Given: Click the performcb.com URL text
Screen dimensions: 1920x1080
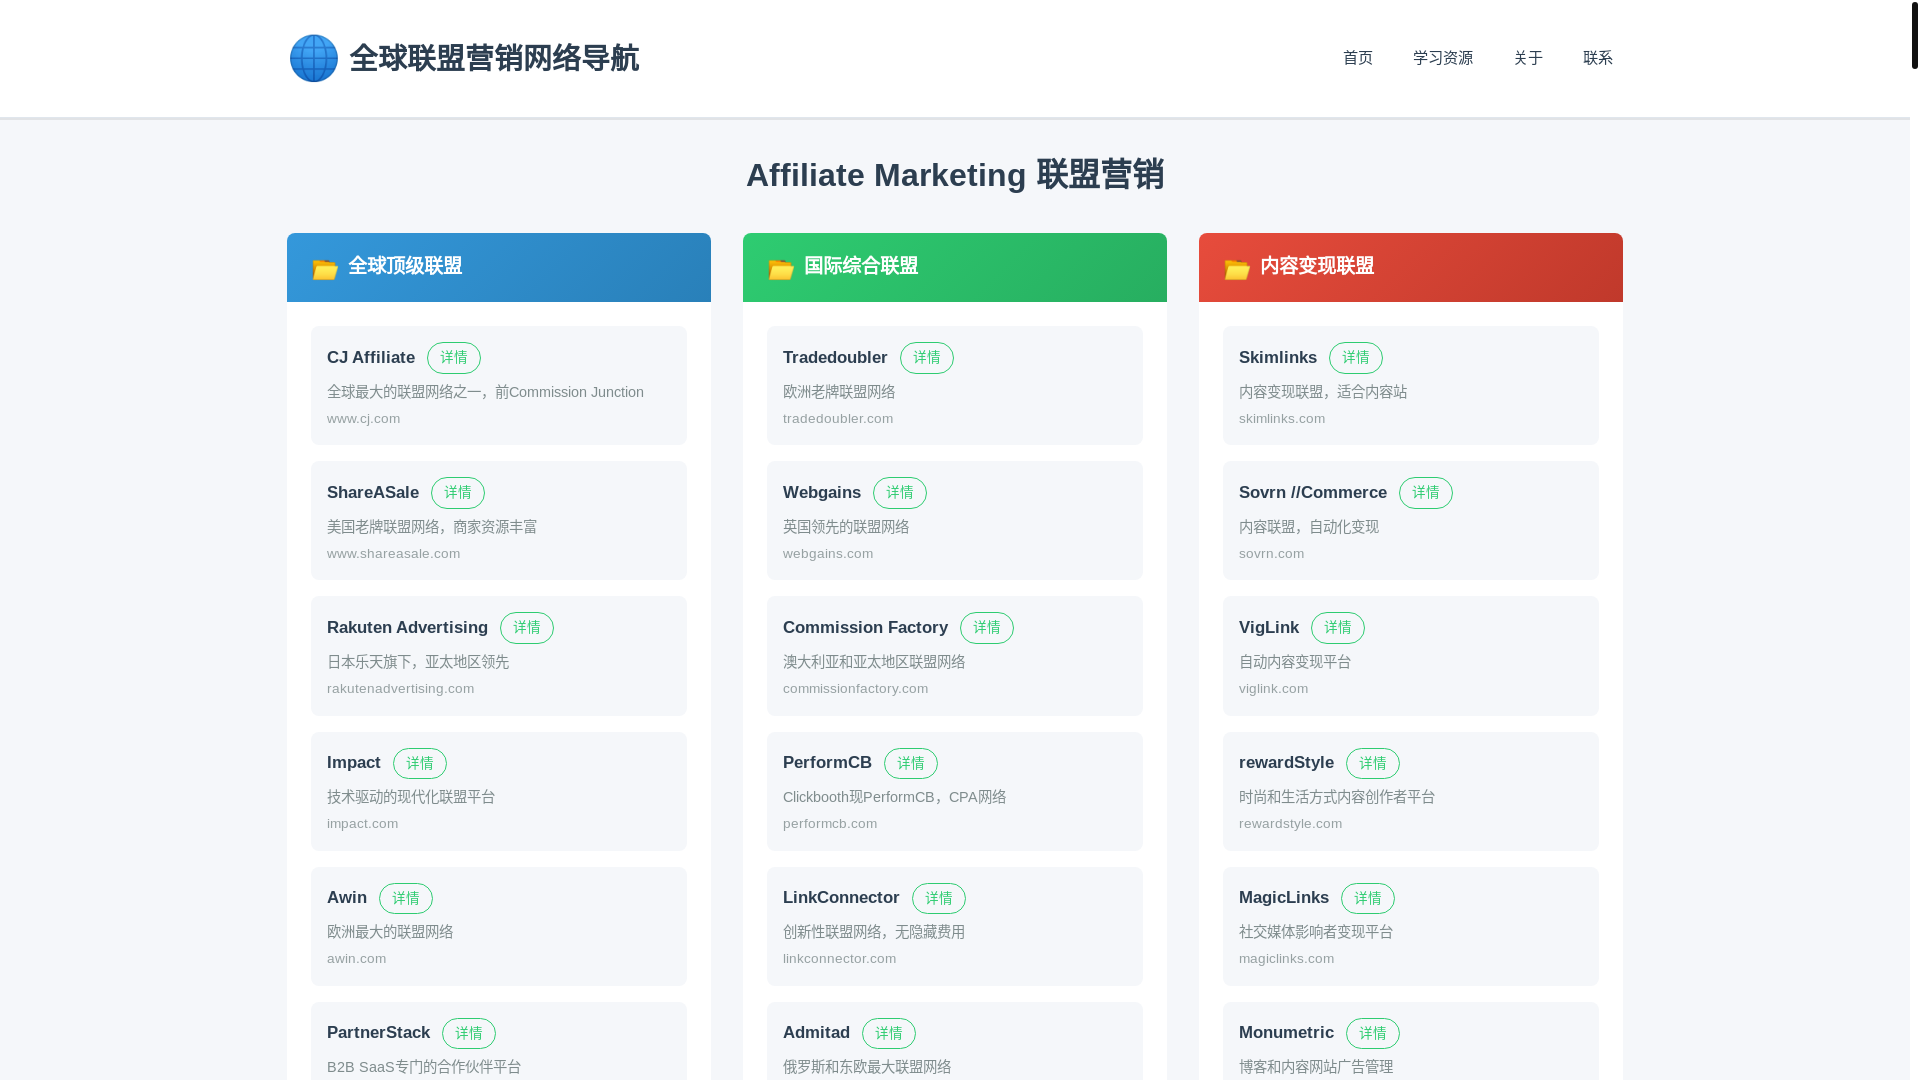Looking at the screenshot, I should tap(830, 824).
